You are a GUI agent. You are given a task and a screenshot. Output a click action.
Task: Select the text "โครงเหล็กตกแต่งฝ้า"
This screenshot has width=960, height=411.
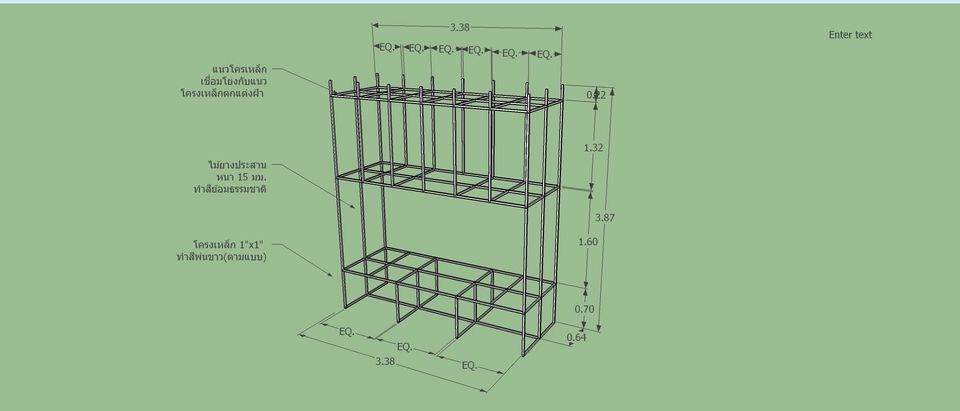click(x=222, y=94)
